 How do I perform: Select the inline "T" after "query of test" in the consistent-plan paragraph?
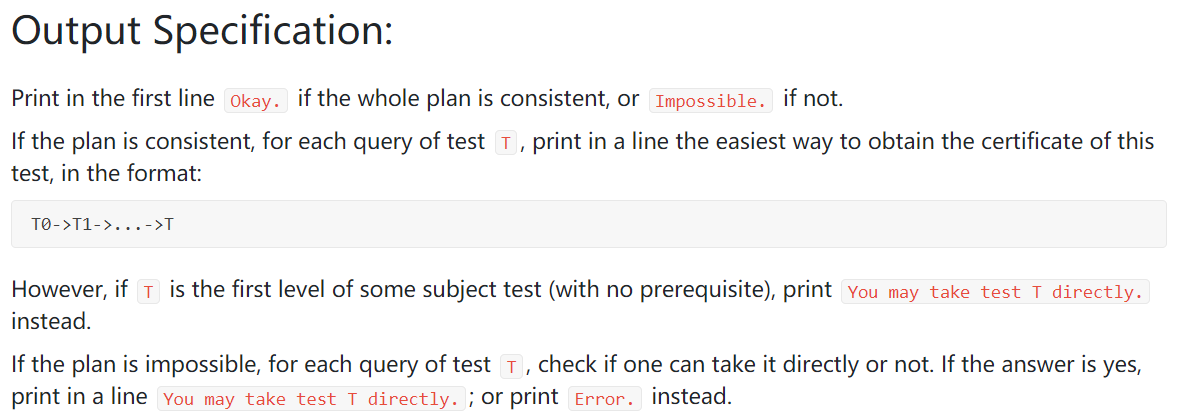507,142
